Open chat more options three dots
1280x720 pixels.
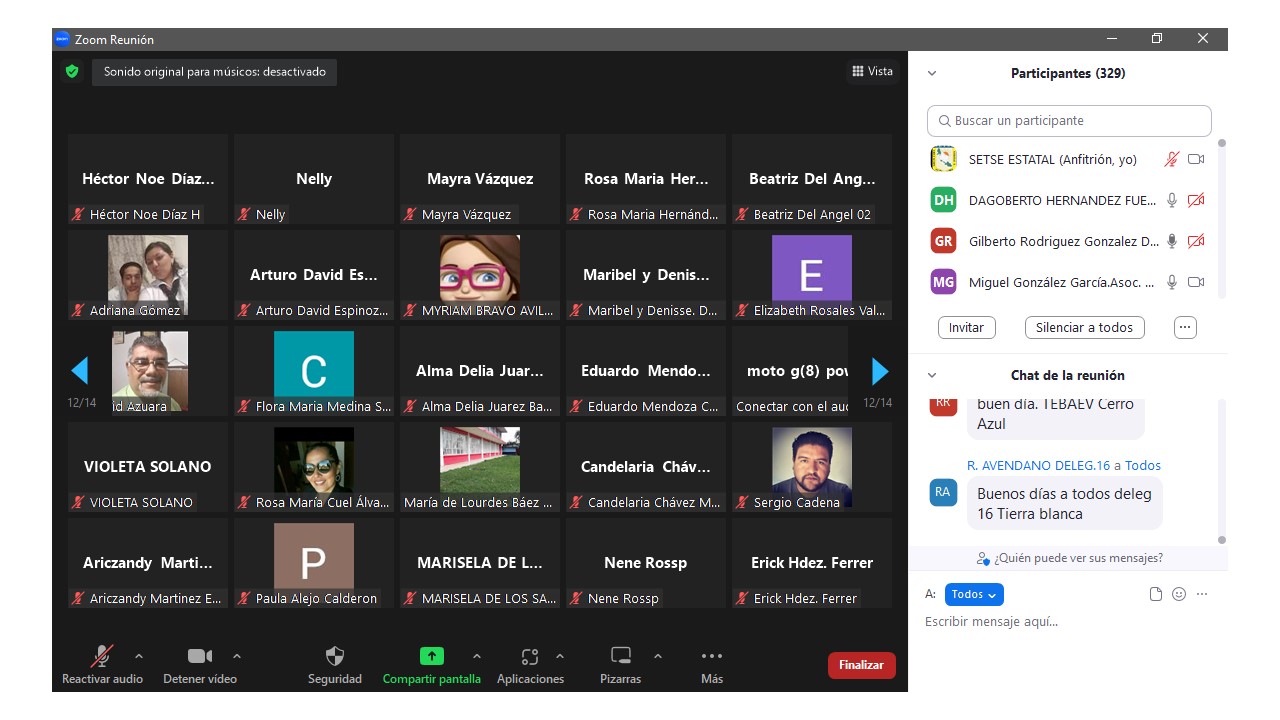tap(1202, 594)
